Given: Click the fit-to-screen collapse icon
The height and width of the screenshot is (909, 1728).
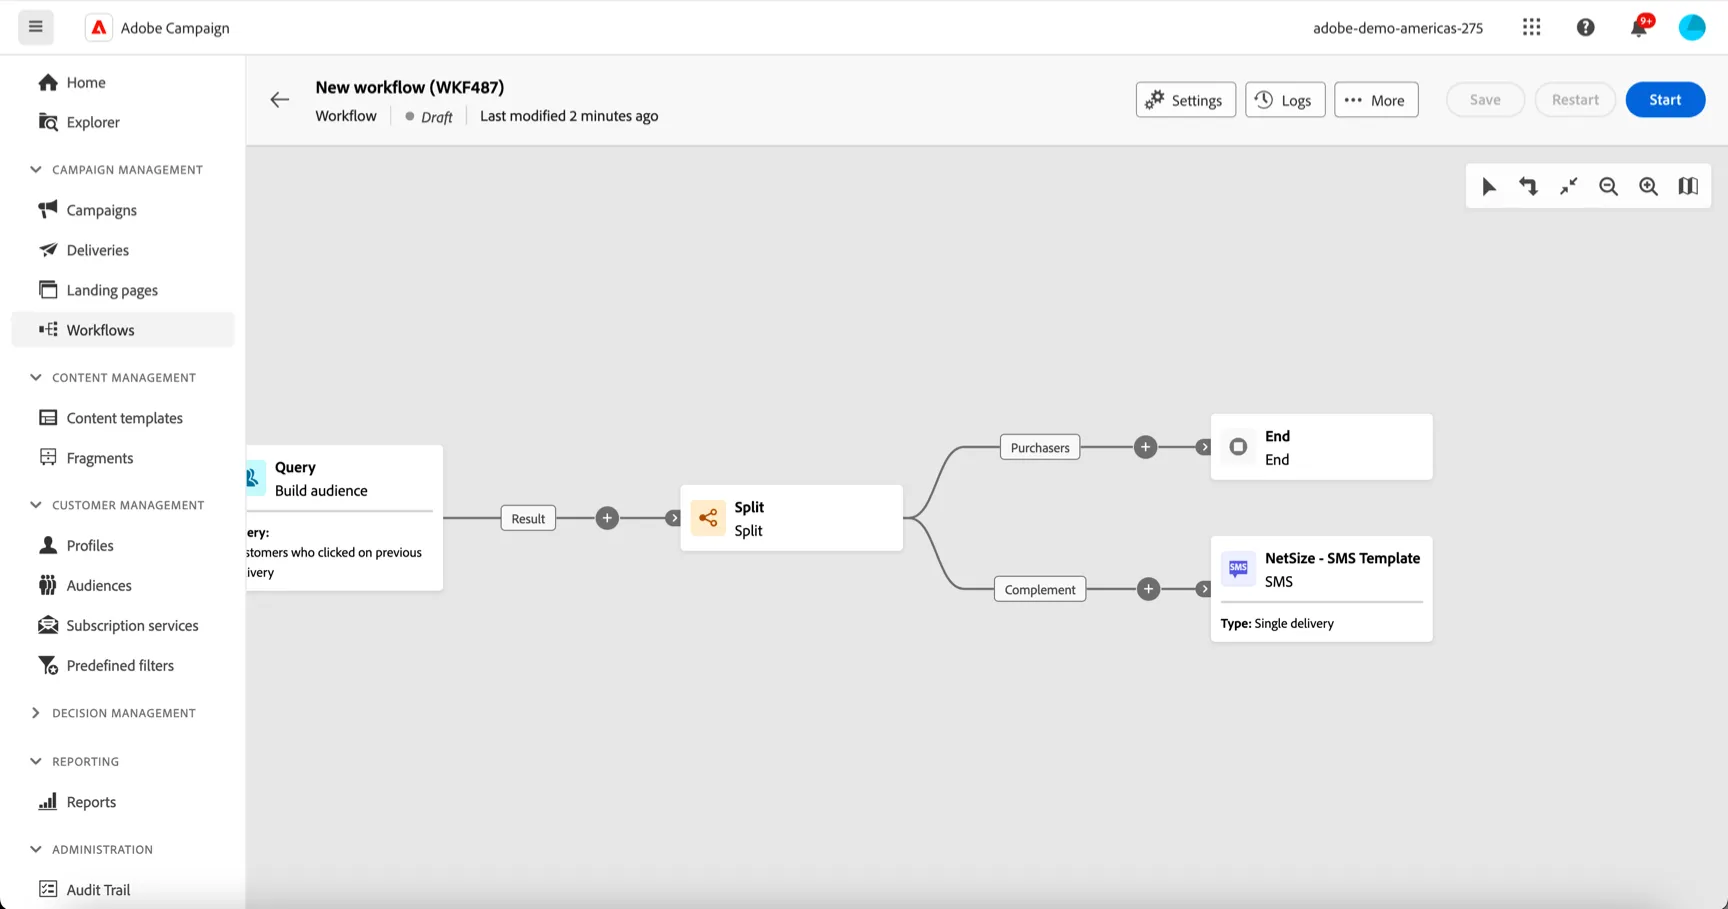Looking at the screenshot, I should click(1568, 186).
